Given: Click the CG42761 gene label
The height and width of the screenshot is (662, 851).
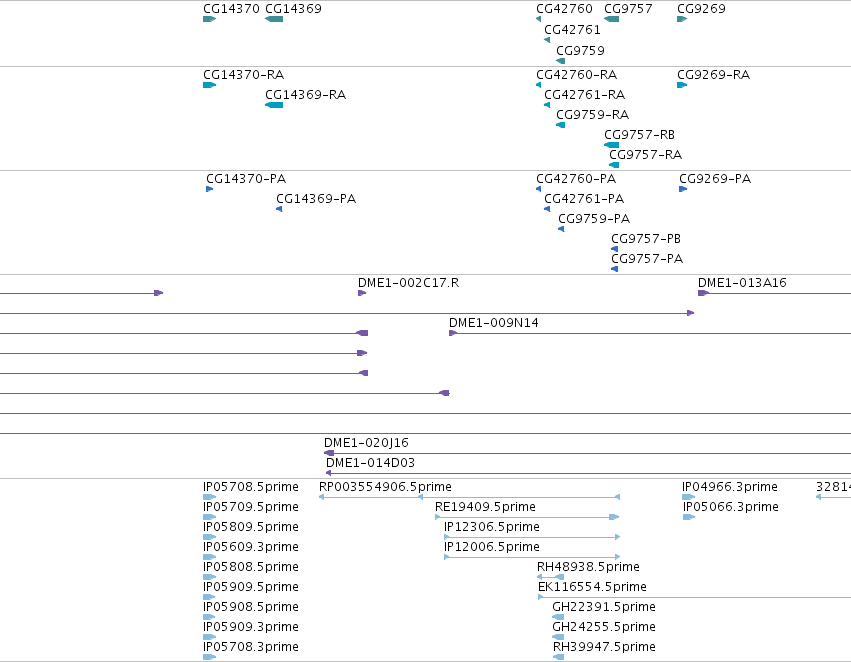Looking at the screenshot, I should [x=573, y=30].
